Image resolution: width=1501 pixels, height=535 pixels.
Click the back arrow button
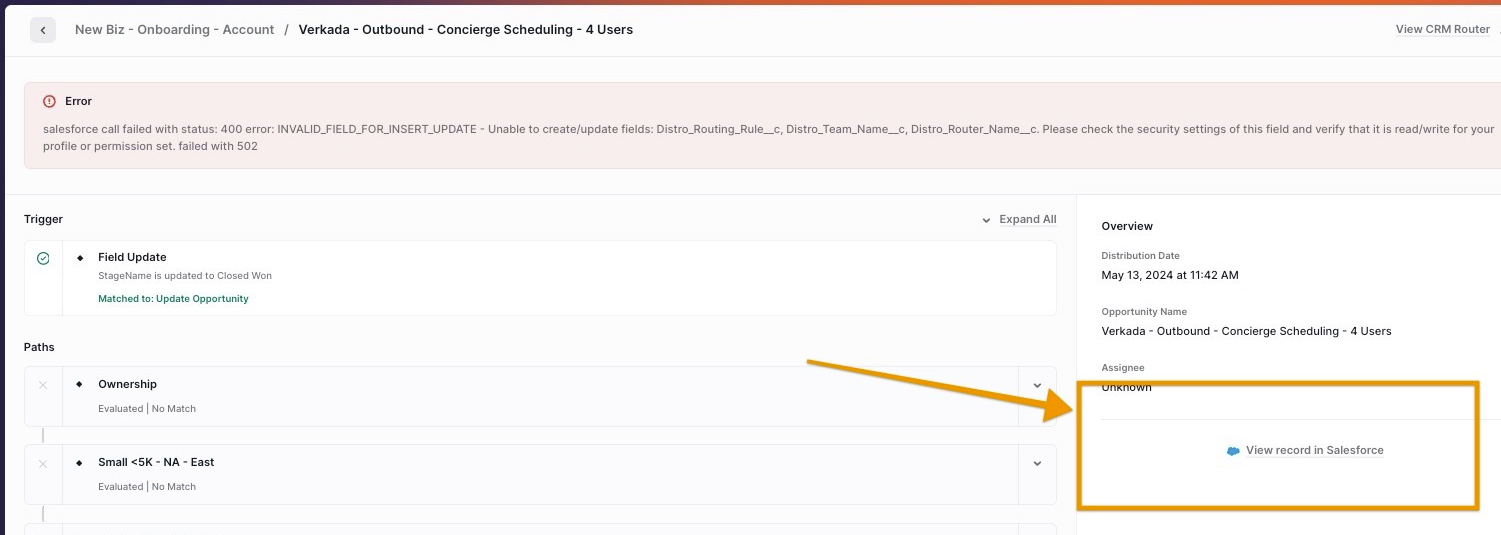pos(43,30)
